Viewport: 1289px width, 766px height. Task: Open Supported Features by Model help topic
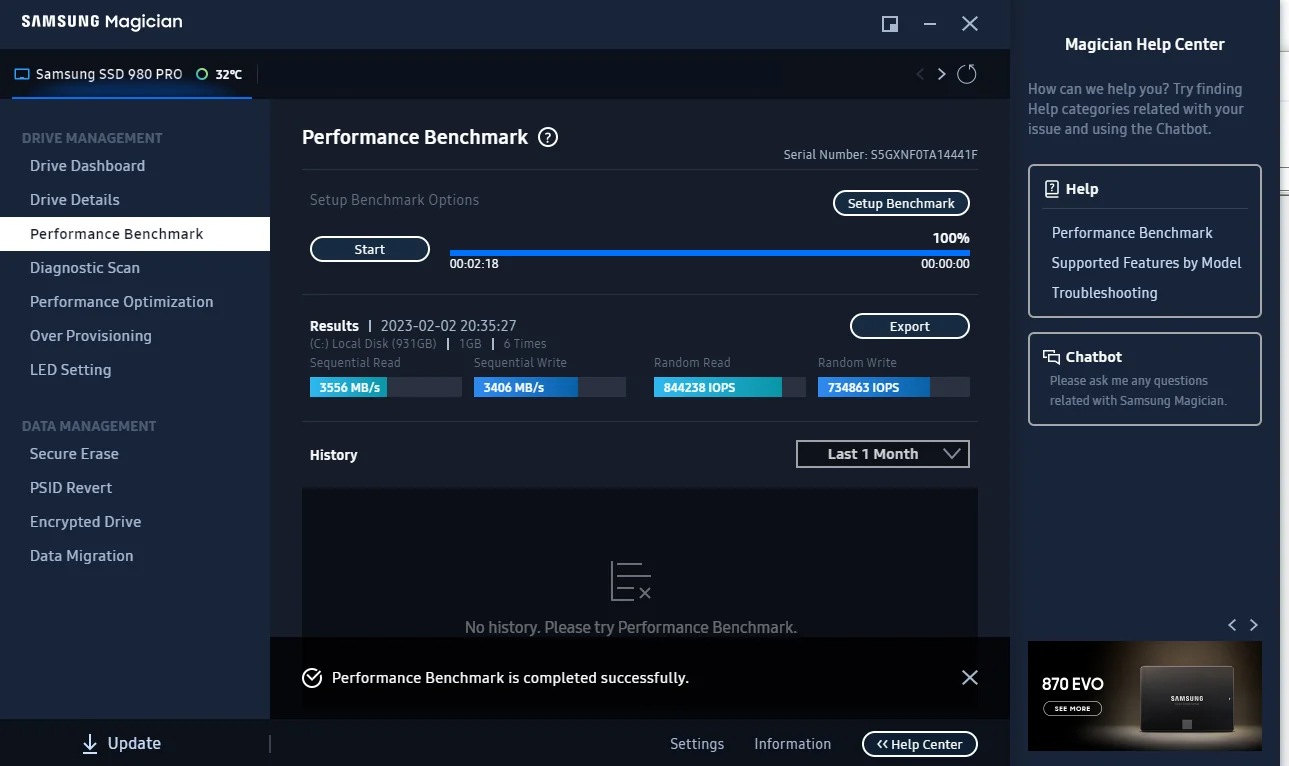(1147, 263)
